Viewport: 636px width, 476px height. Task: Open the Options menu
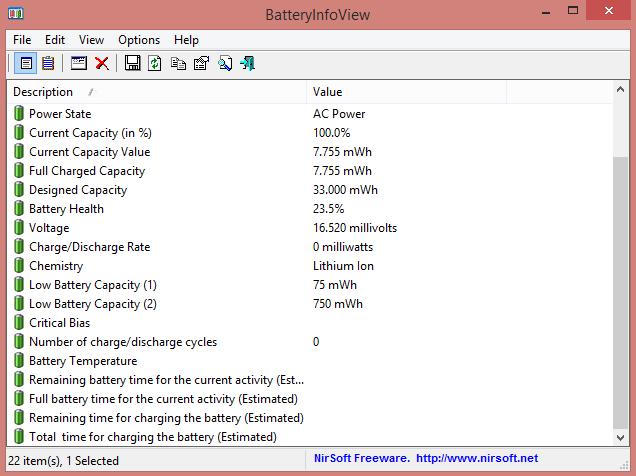click(x=139, y=40)
